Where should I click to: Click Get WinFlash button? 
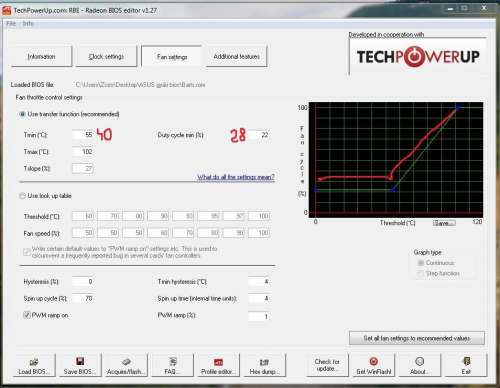pyautogui.click(x=373, y=366)
